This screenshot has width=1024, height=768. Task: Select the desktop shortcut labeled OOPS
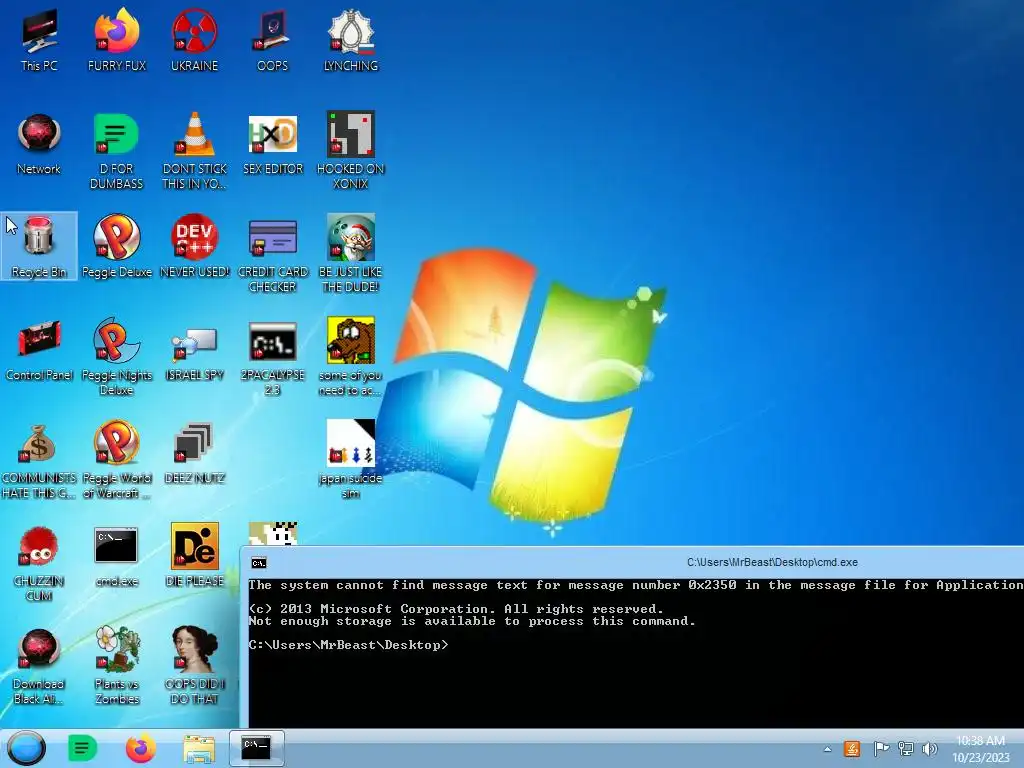272,39
